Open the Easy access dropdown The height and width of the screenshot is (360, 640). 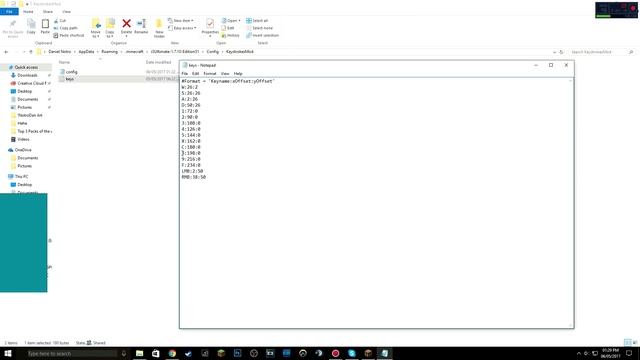click(182, 28)
